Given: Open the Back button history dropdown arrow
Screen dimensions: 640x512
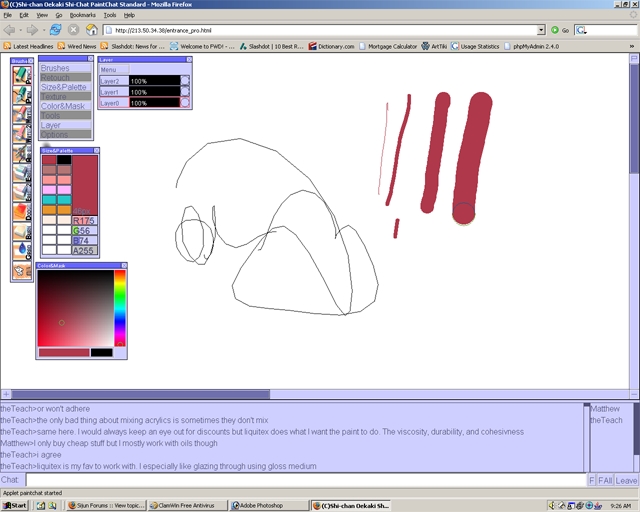Looking at the screenshot, I should [x=20, y=30].
